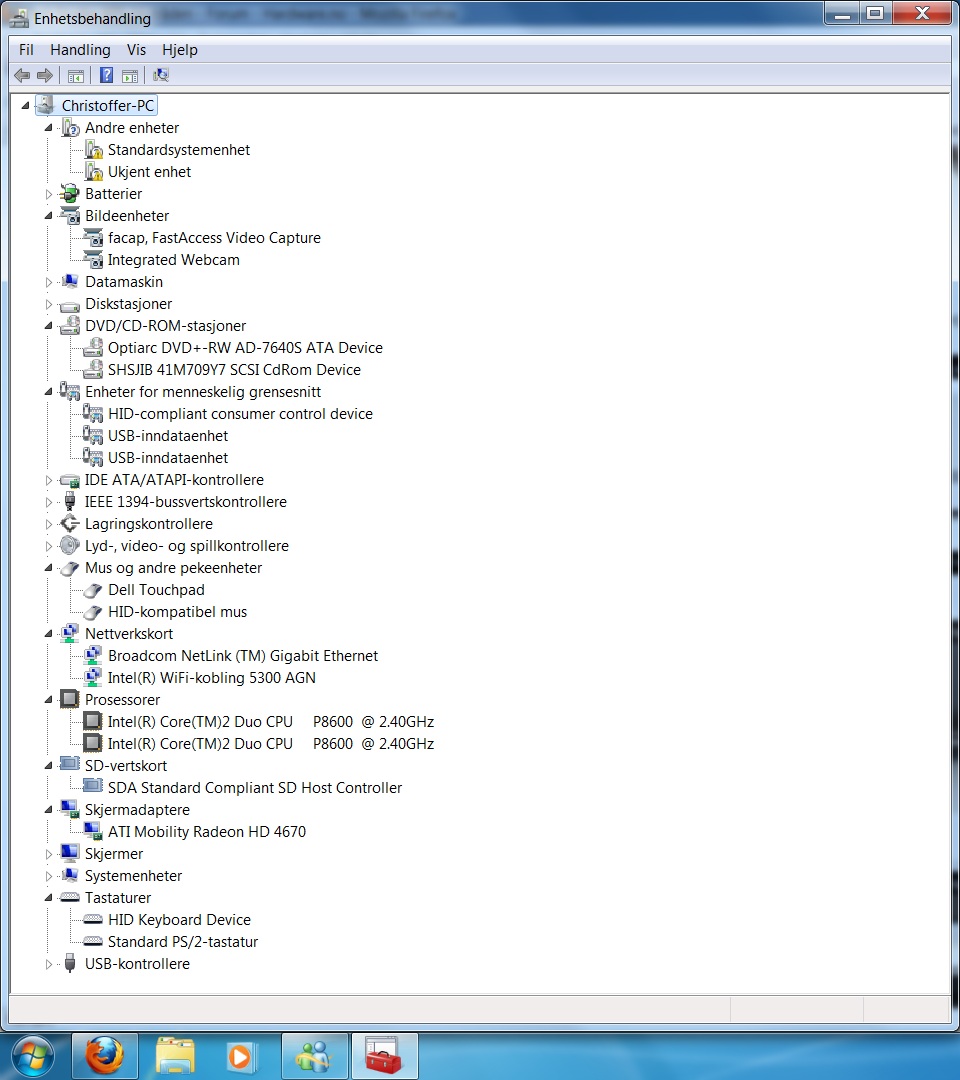
Task: Select the second Core 2 Duo P8600 entry
Action: 271,744
